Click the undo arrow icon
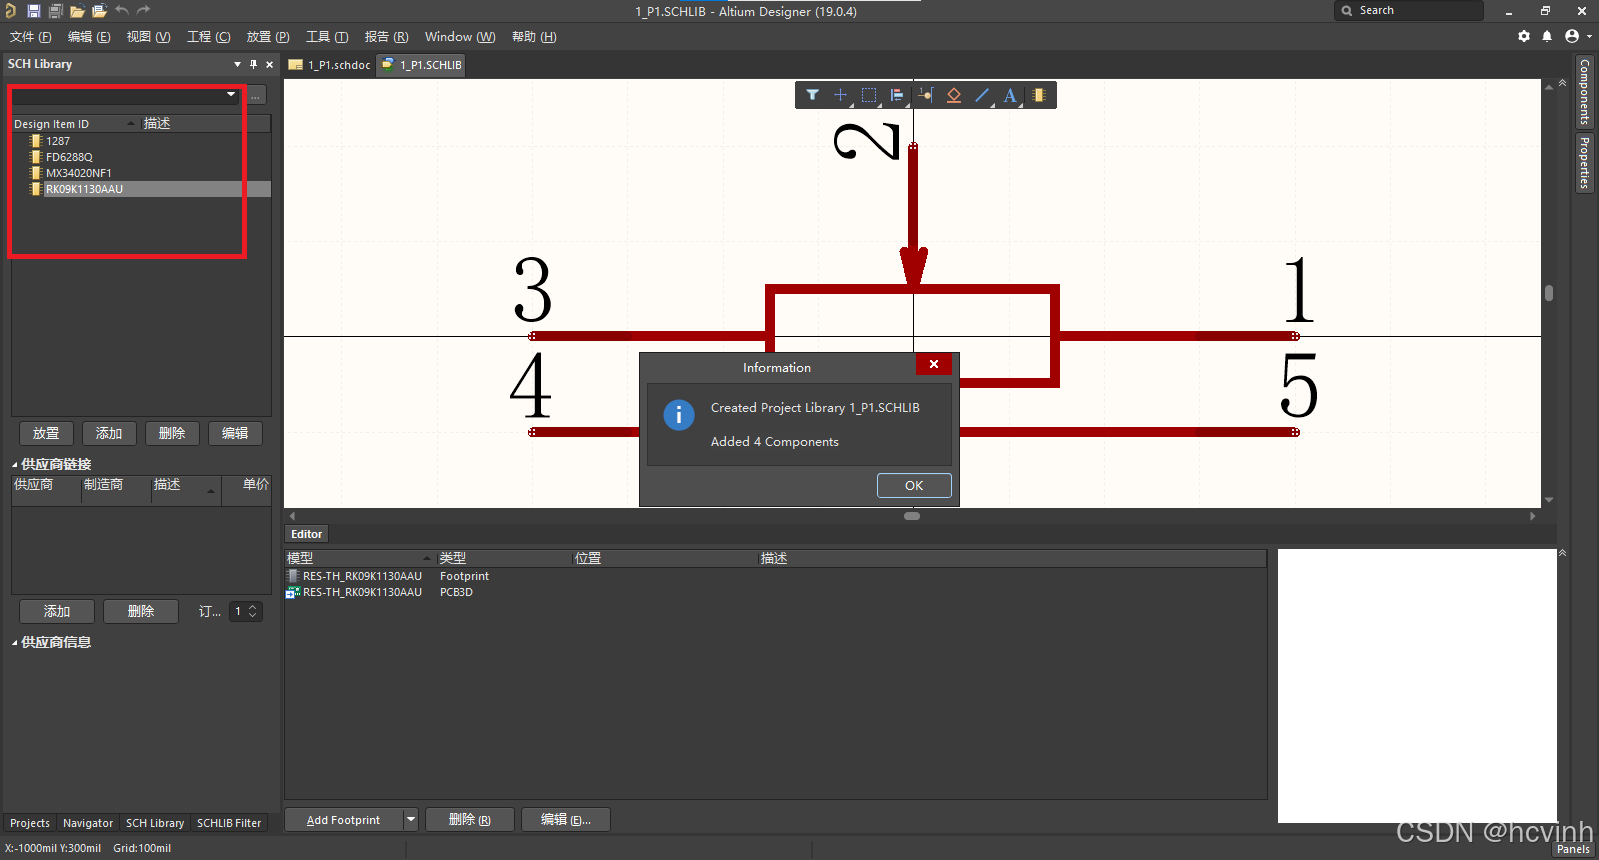The image size is (1599, 860). click(121, 11)
